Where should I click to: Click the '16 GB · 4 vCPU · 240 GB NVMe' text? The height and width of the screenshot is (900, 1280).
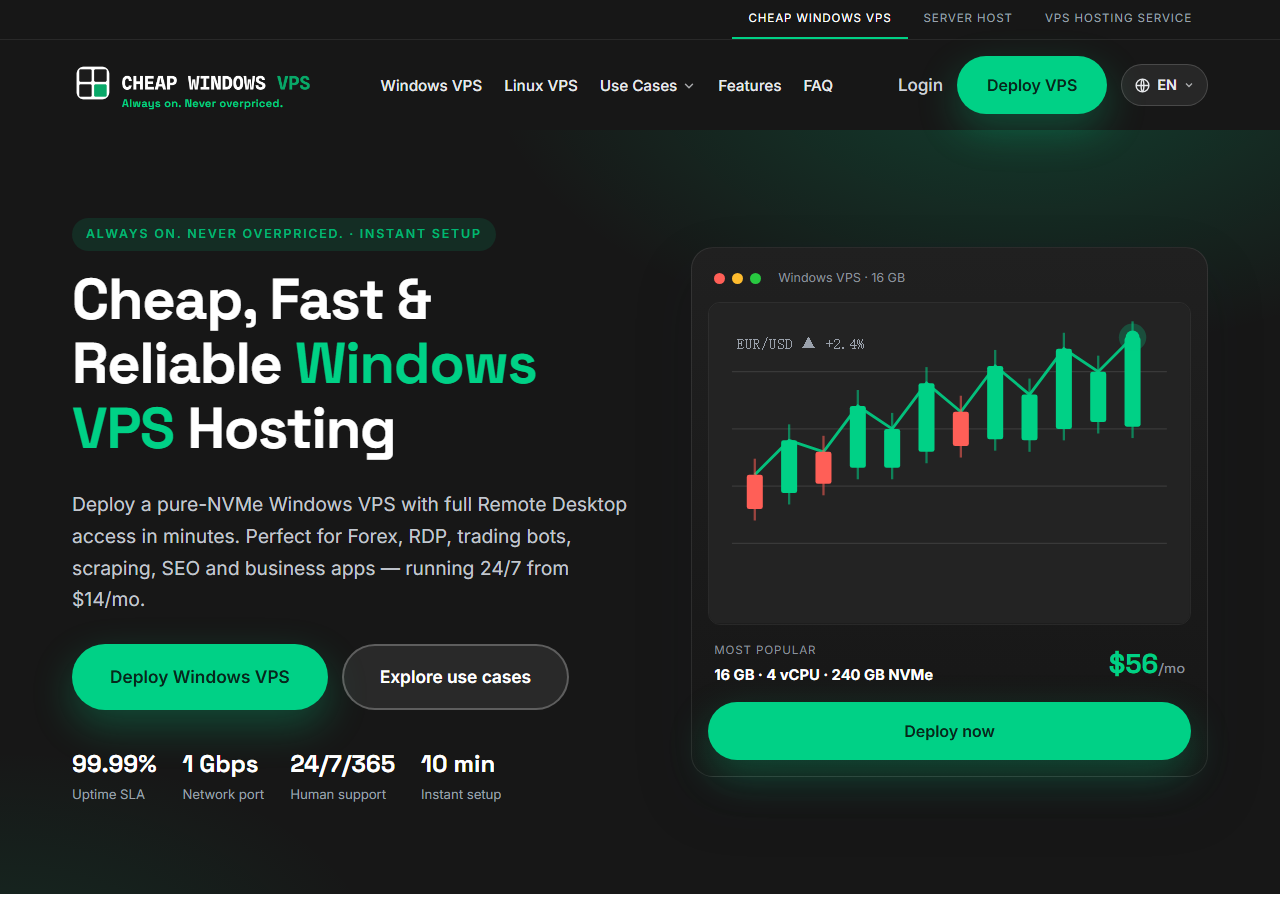click(x=823, y=675)
